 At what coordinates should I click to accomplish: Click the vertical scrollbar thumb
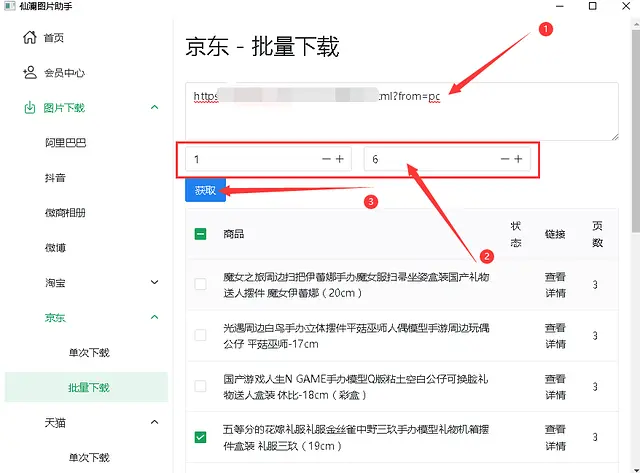click(x=636, y=131)
